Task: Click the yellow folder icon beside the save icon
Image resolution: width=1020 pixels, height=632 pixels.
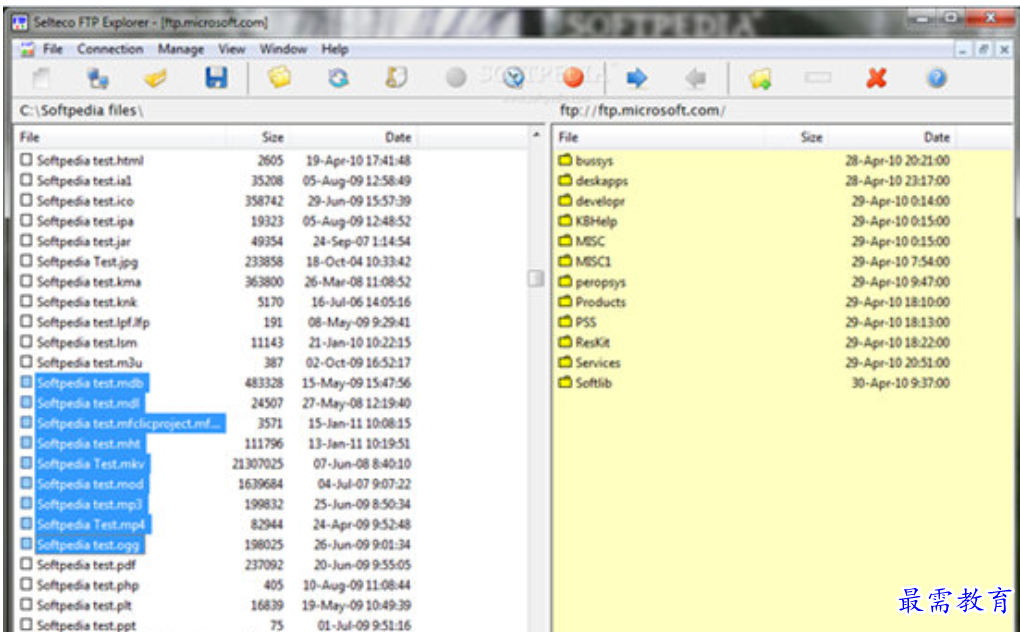Action: pos(279,78)
